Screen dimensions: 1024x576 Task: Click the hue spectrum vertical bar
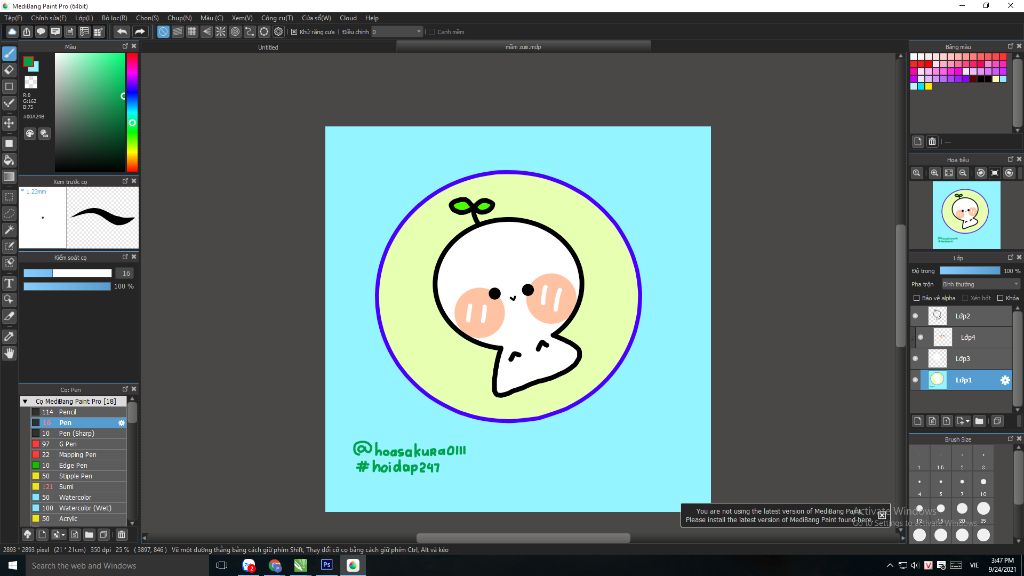(x=132, y=112)
